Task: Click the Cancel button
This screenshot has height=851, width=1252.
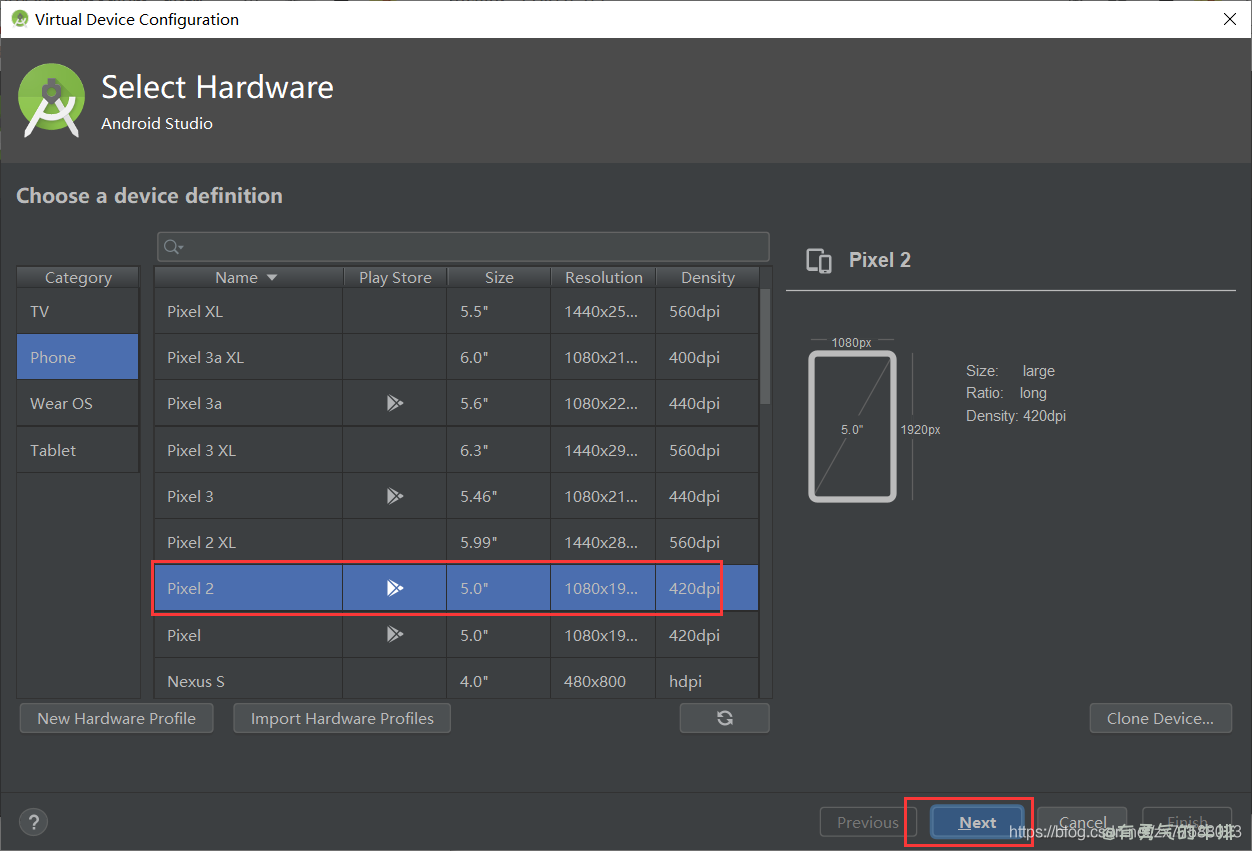Action: pos(1082,822)
